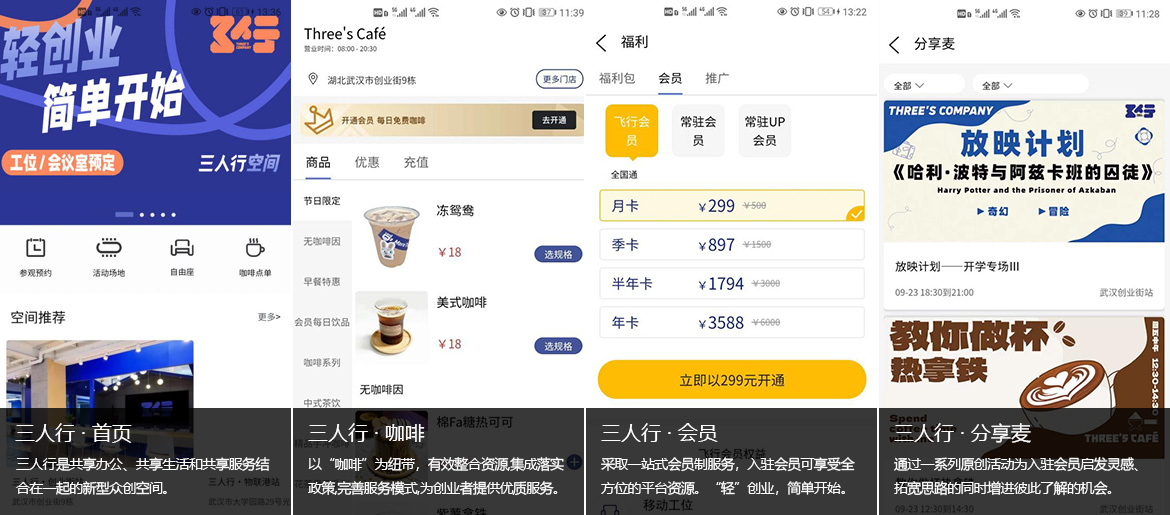Select the 月卡 ¥299 plan option
This screenshot has height=515, width=1170.
point(732,205)
